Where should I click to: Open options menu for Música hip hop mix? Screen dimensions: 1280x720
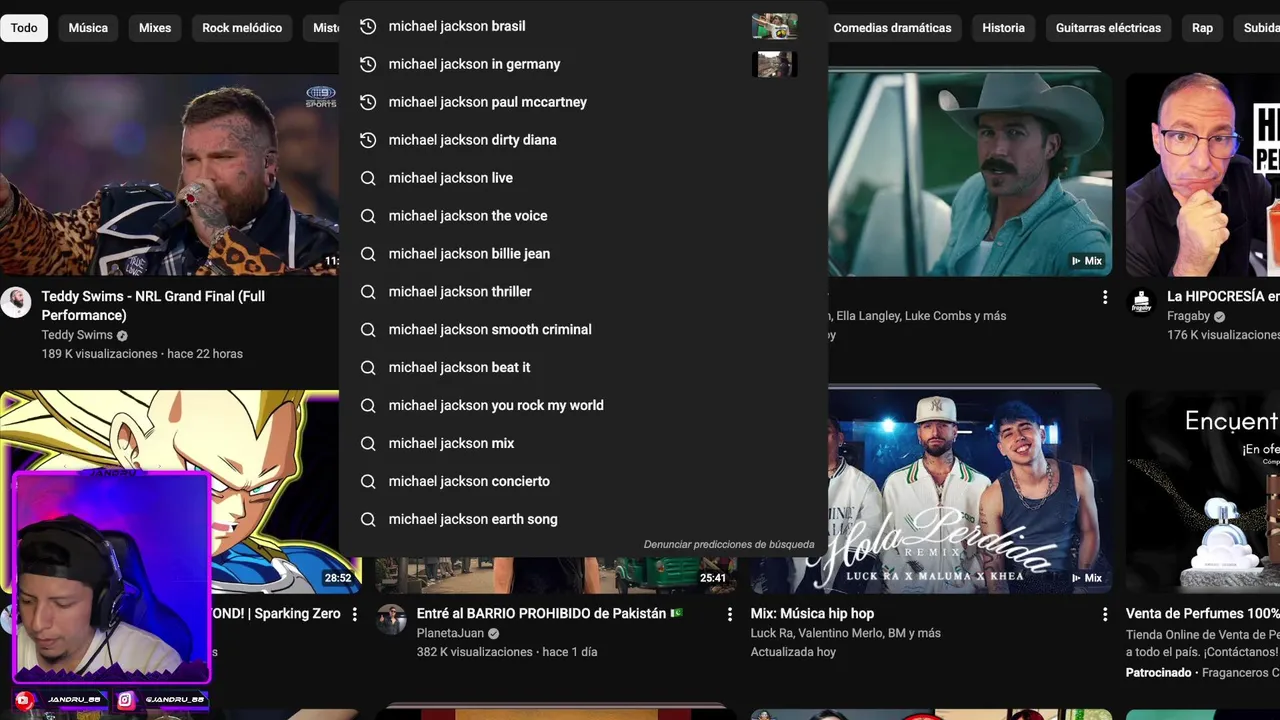click(x=1105, y=614)
